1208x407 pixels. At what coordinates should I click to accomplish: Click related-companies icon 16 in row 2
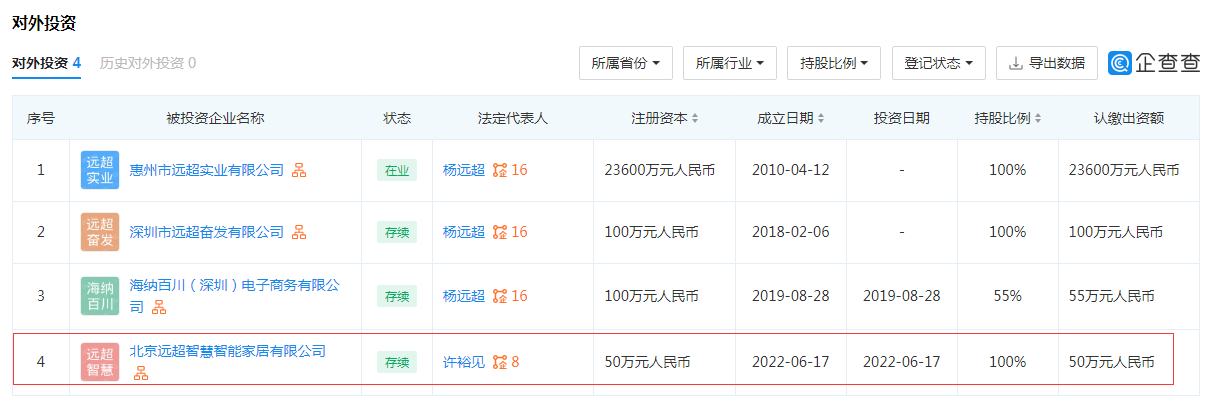click(510, 232)
